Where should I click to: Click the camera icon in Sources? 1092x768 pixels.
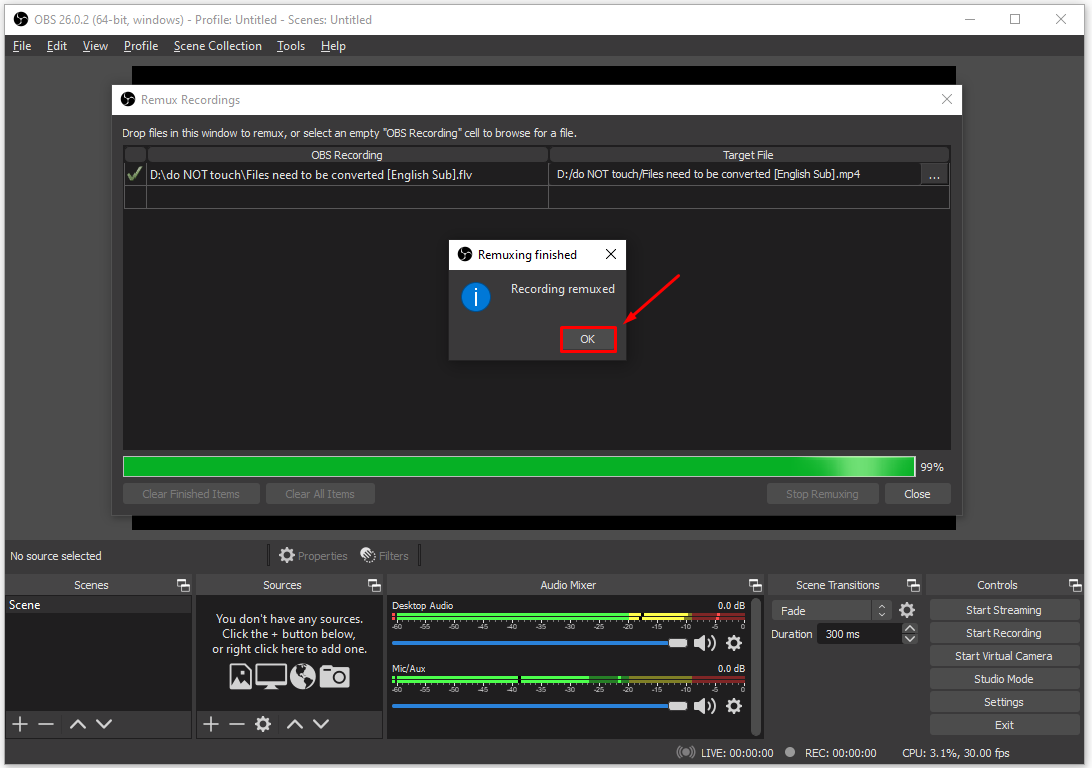click(334, 677)
